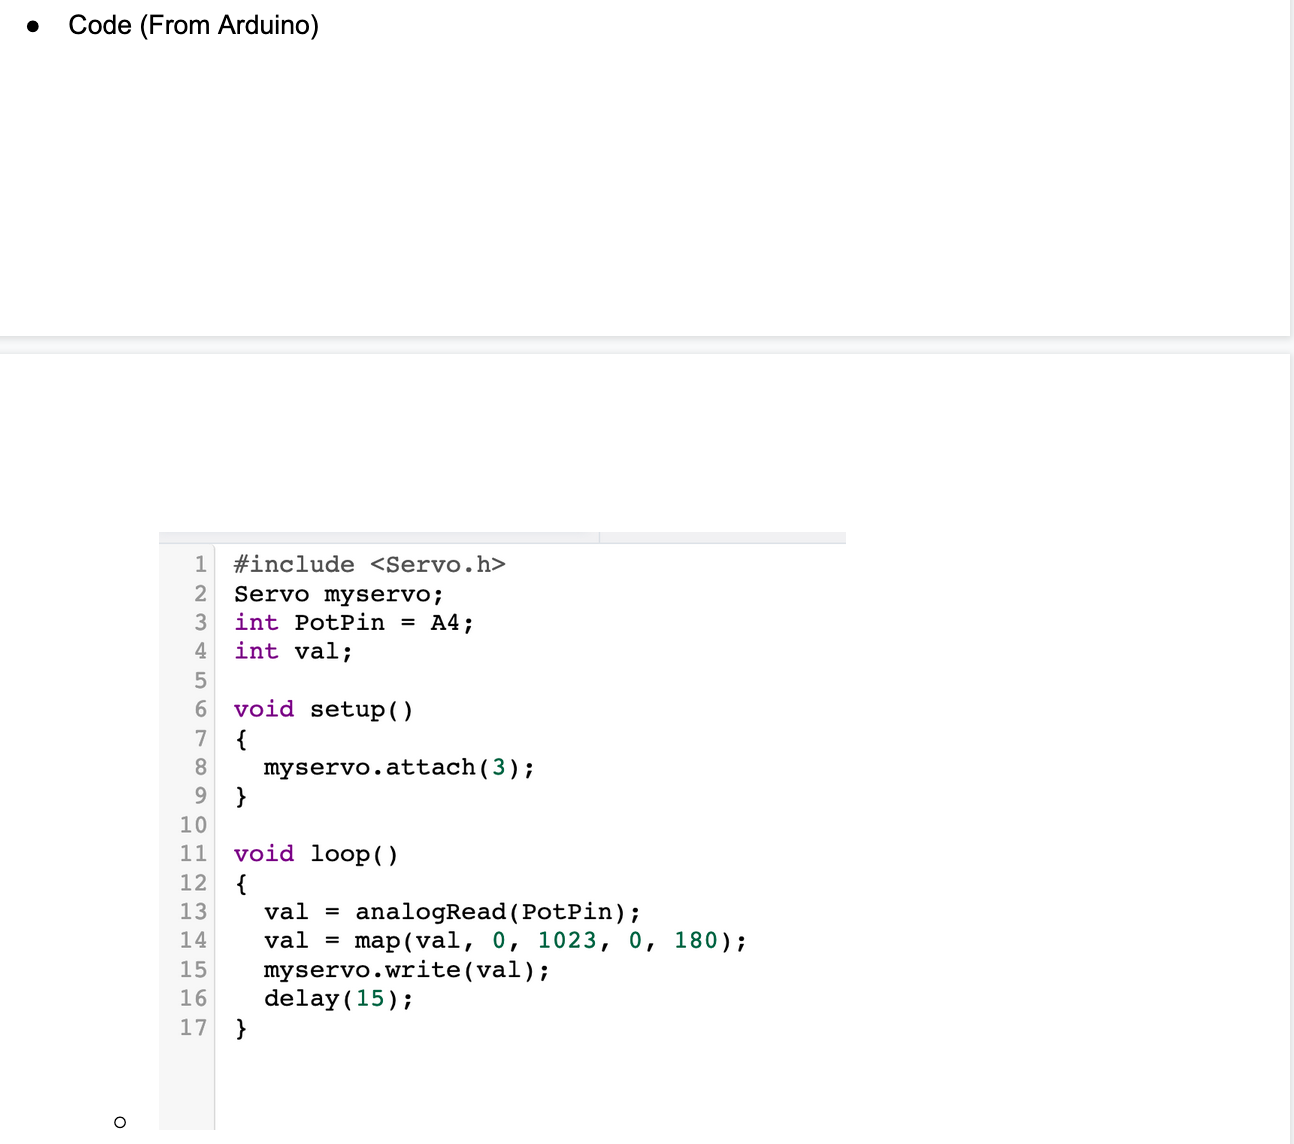Click line number 10 in the gutter
Image resolution: width=1294 pixels, height=1144 pixels.
[x=193, y=826]
